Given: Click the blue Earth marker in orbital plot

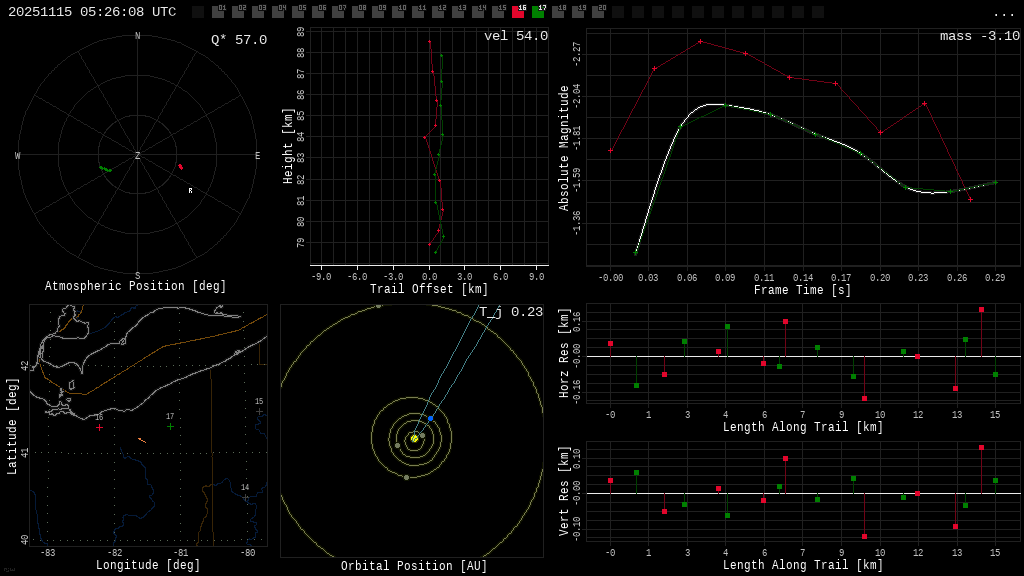Looking at the screenshot, I should (431, 418).
